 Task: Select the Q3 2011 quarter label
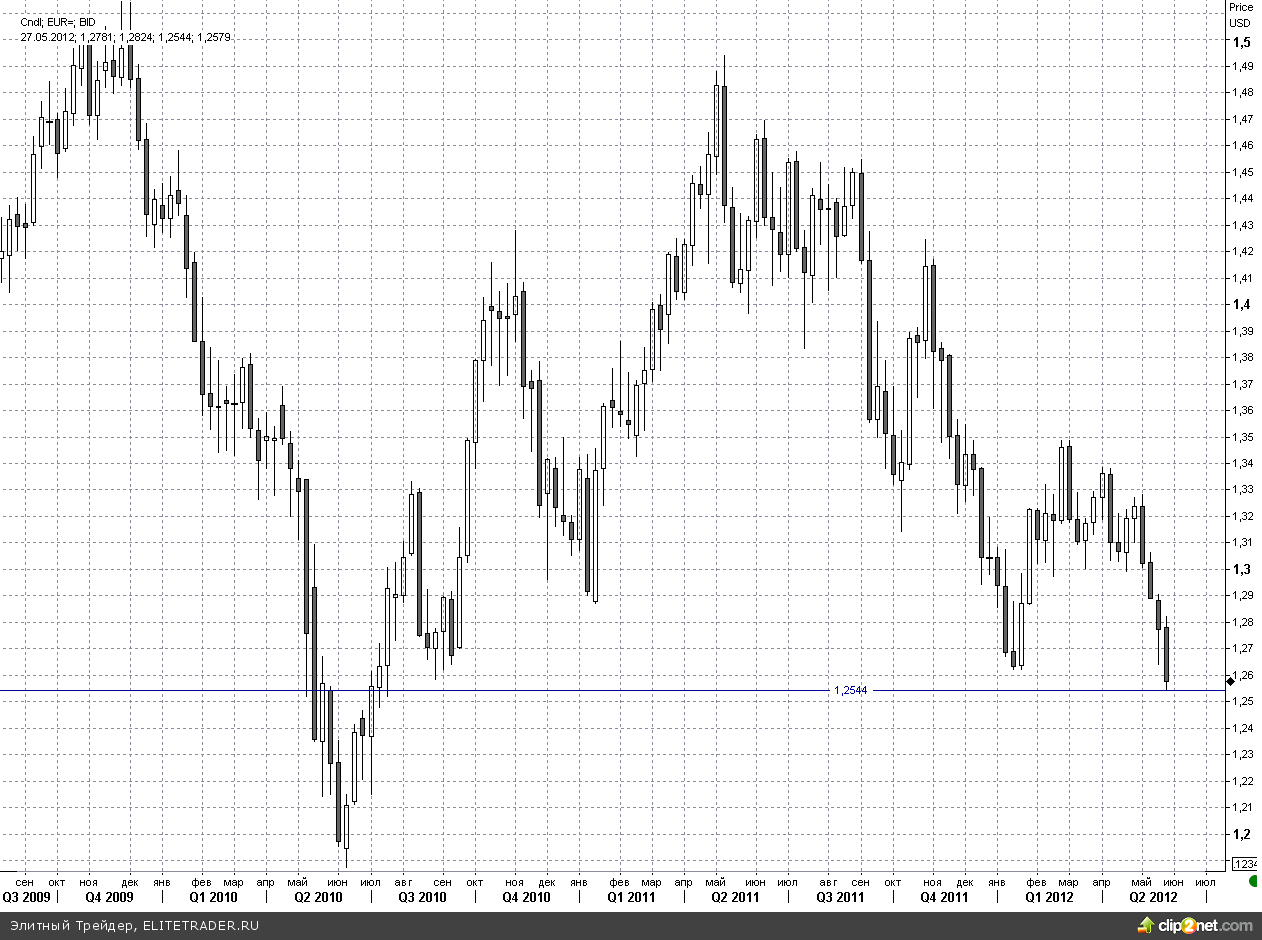840,898
